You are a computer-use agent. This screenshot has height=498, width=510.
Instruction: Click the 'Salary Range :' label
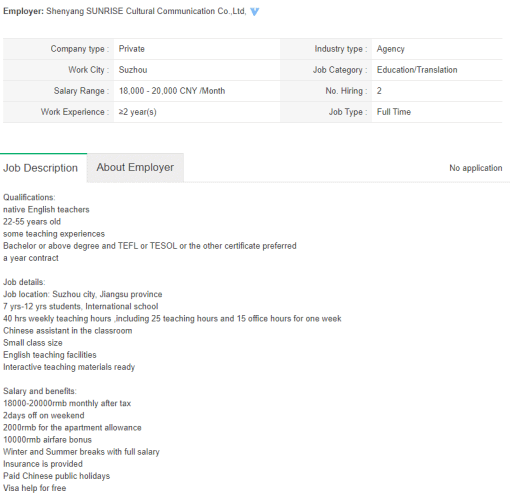pyautogui.click(x=81, y=91)
